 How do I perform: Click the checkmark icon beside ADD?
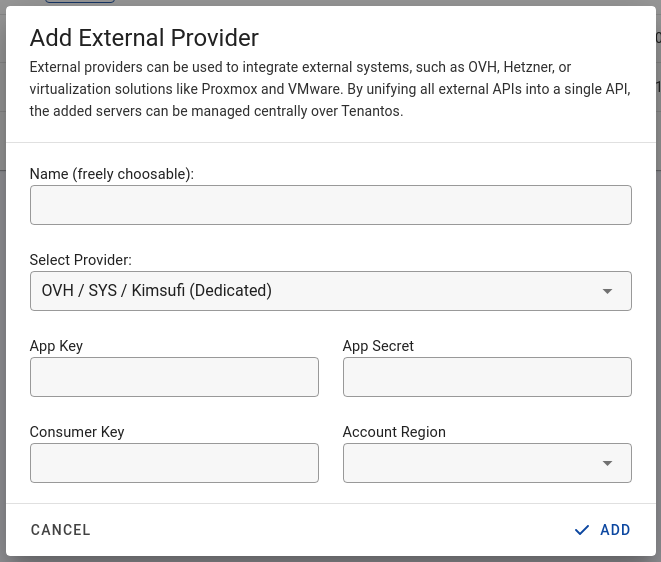pos(582,530)
